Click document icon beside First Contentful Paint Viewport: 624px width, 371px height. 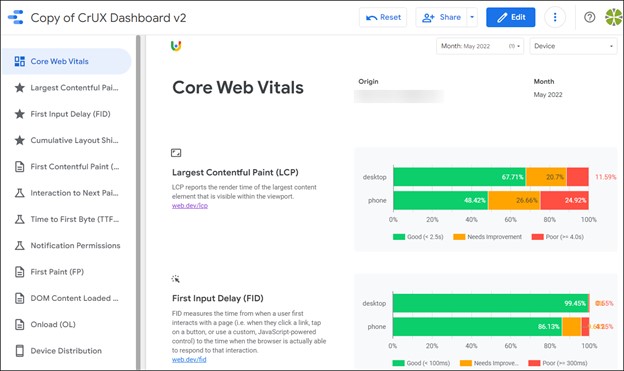point(20,166)
